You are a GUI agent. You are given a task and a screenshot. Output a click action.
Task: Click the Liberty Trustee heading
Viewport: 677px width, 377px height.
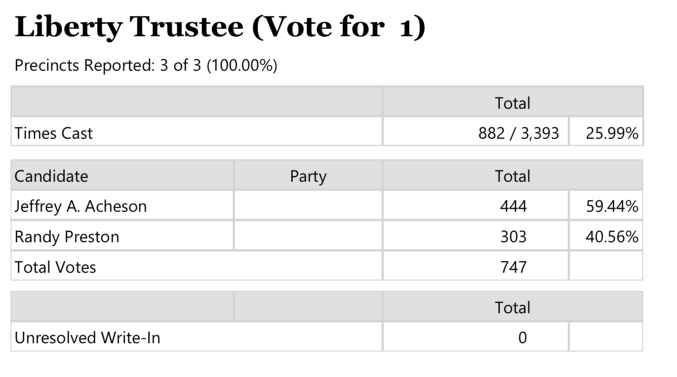pos(220,27)
